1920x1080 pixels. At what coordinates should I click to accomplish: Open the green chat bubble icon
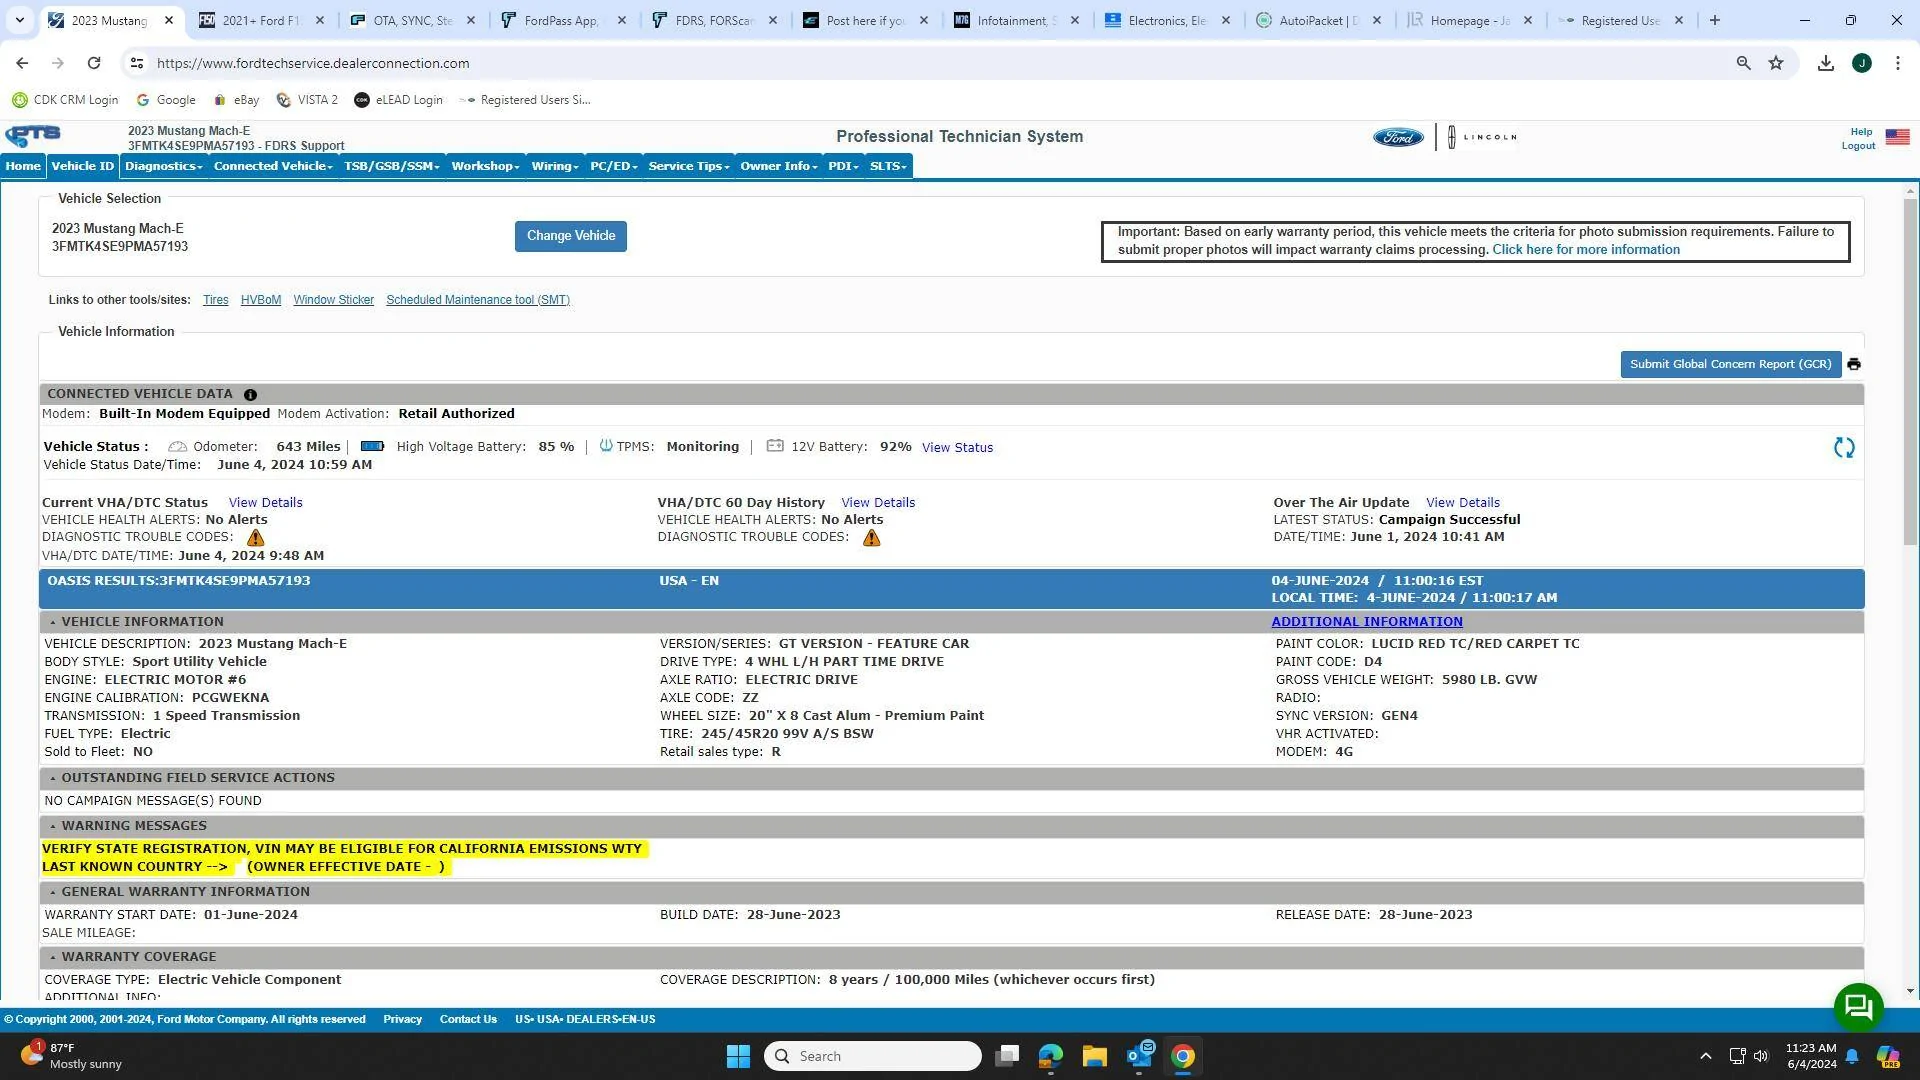1858,1007
